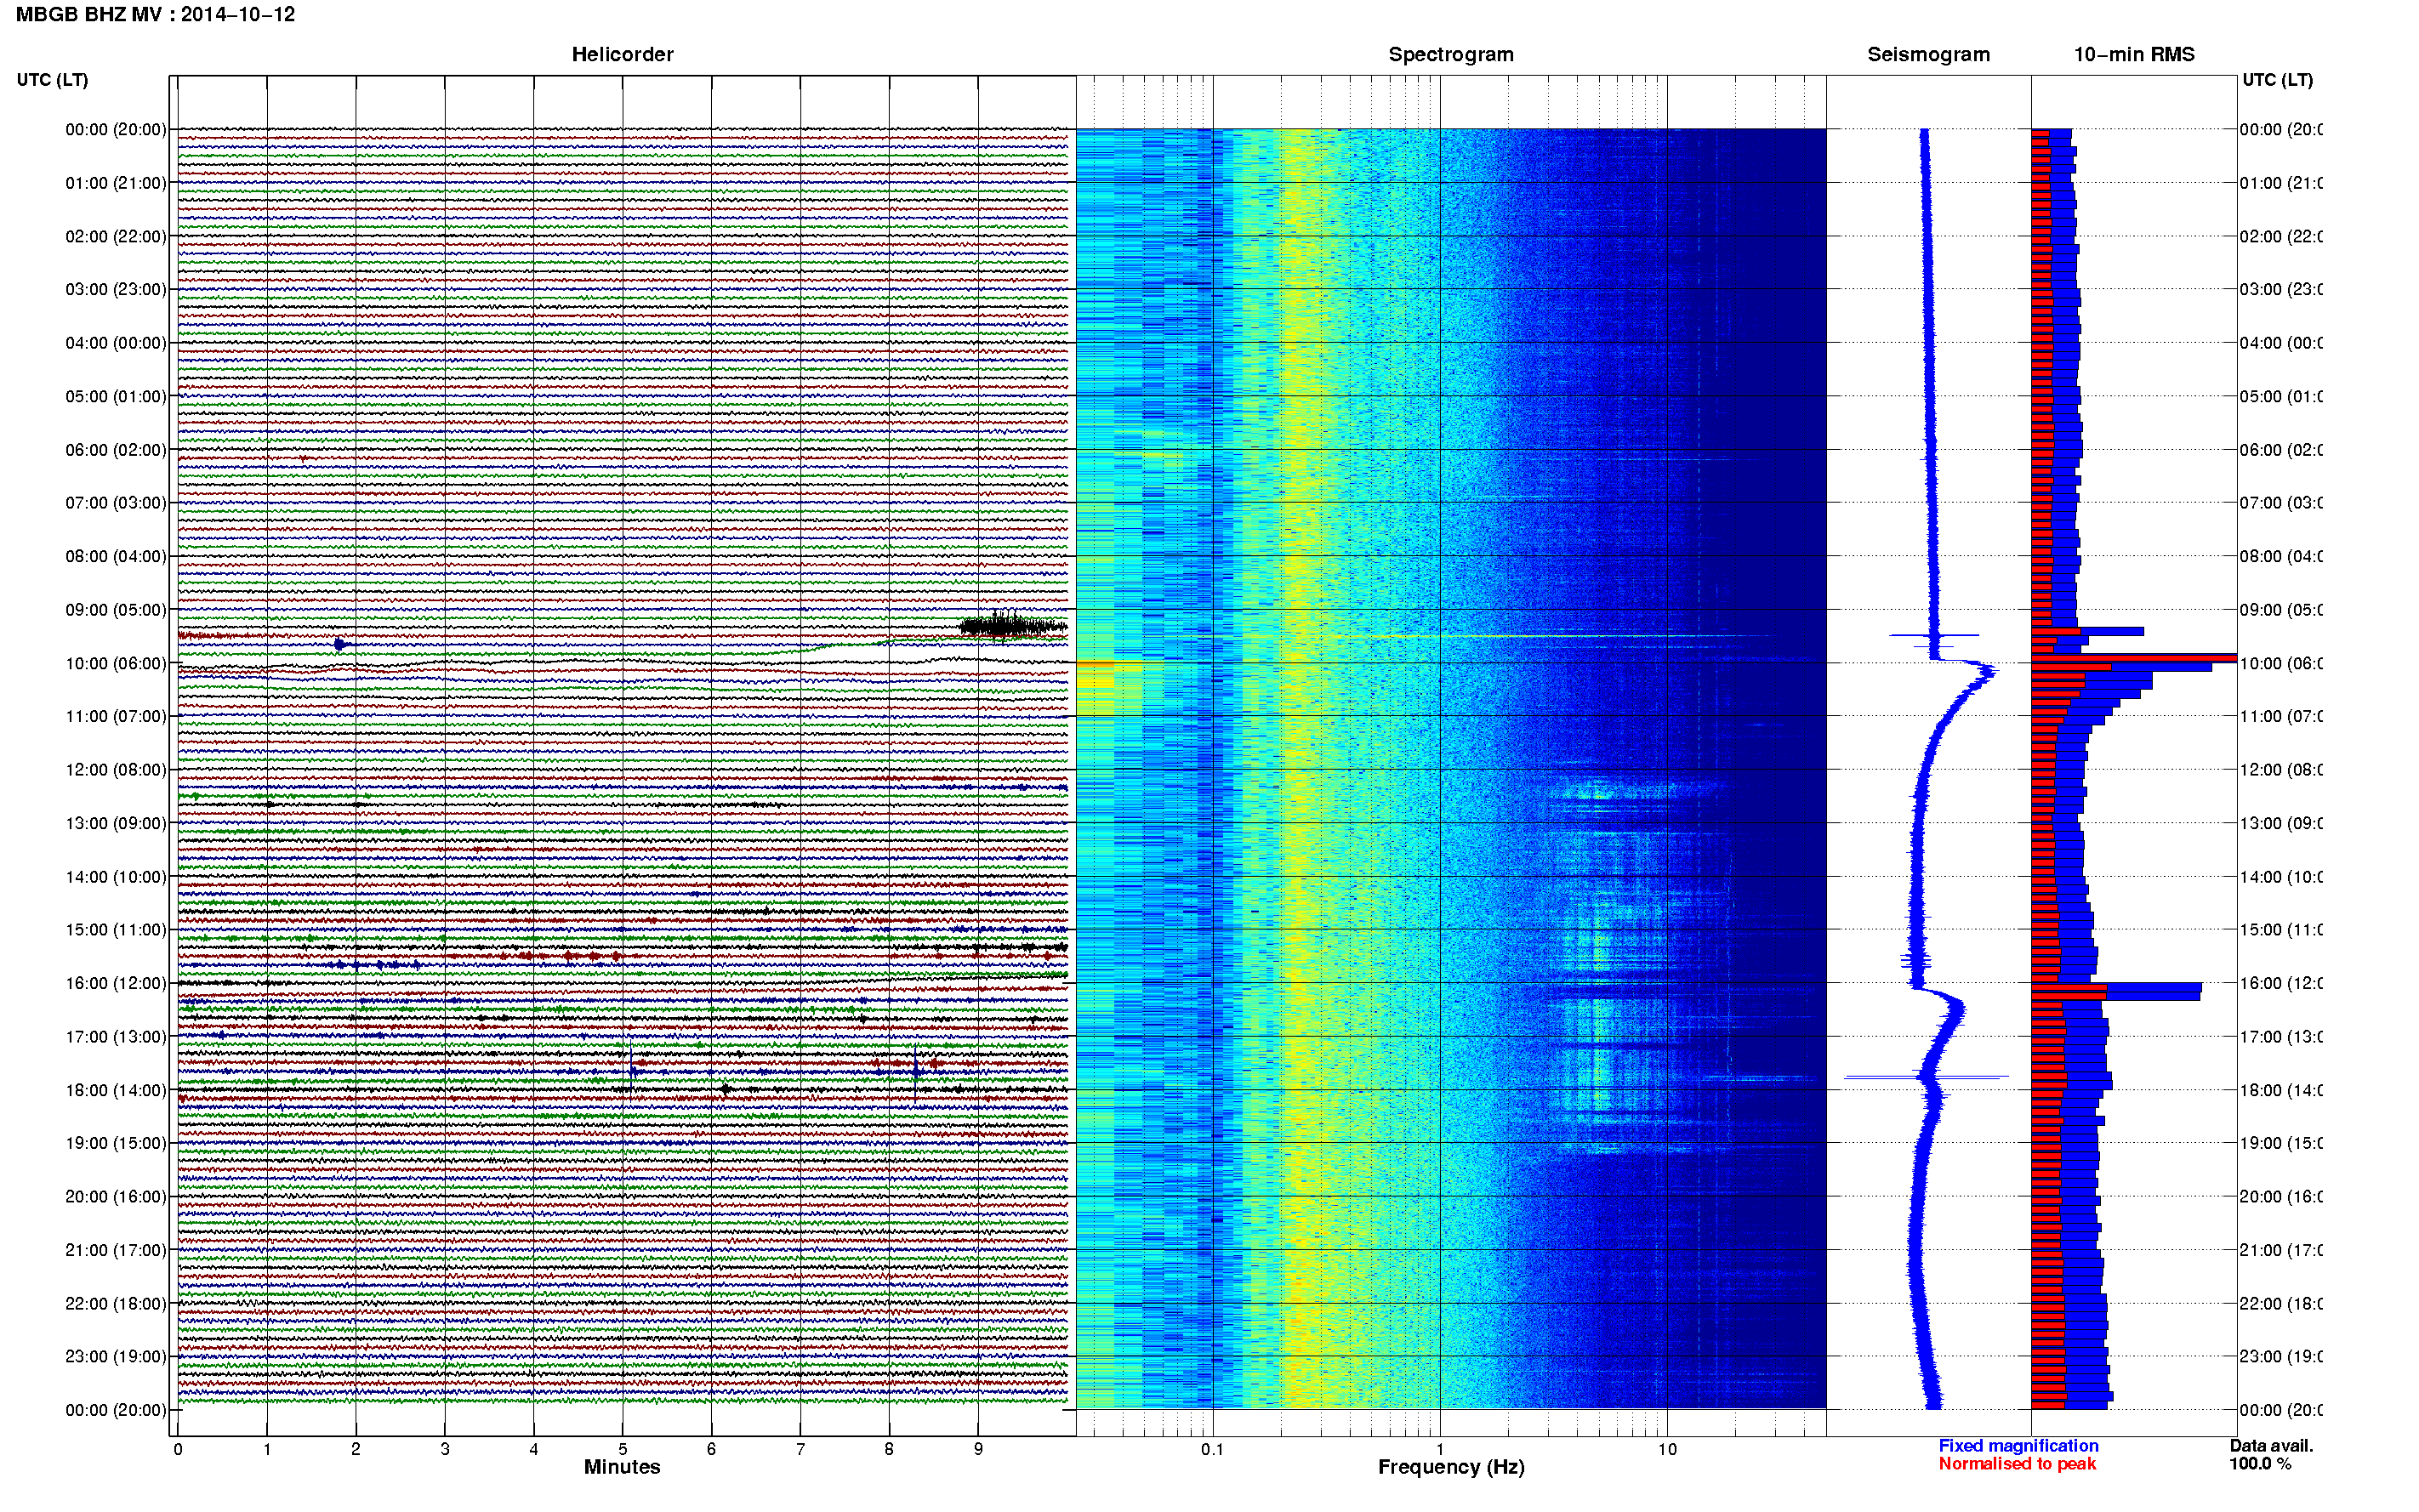Viewport: 2419px width, 1512px height.
Task: Click the 'Minutes' x-axis label
Action: click(x=622, y=1468)
